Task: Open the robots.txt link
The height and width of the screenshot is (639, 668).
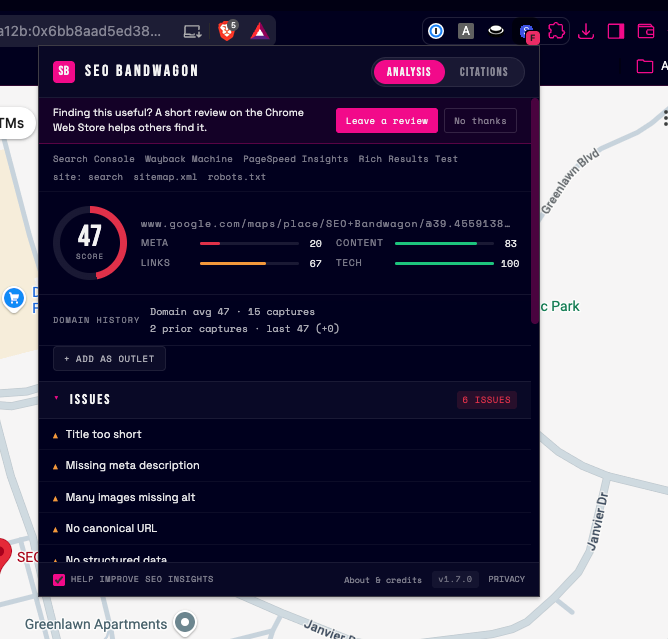Action: click(x=237, y=177)
